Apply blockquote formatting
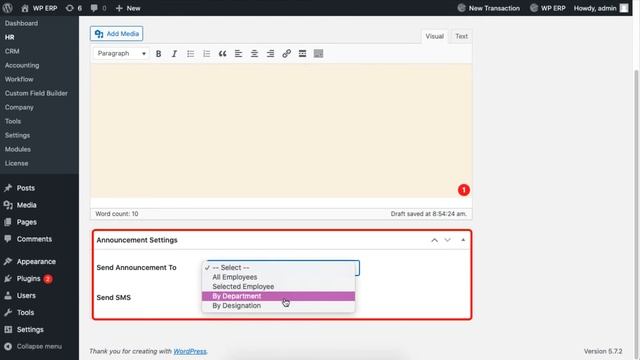The image size is (640, 360). (x=222, y=53)
